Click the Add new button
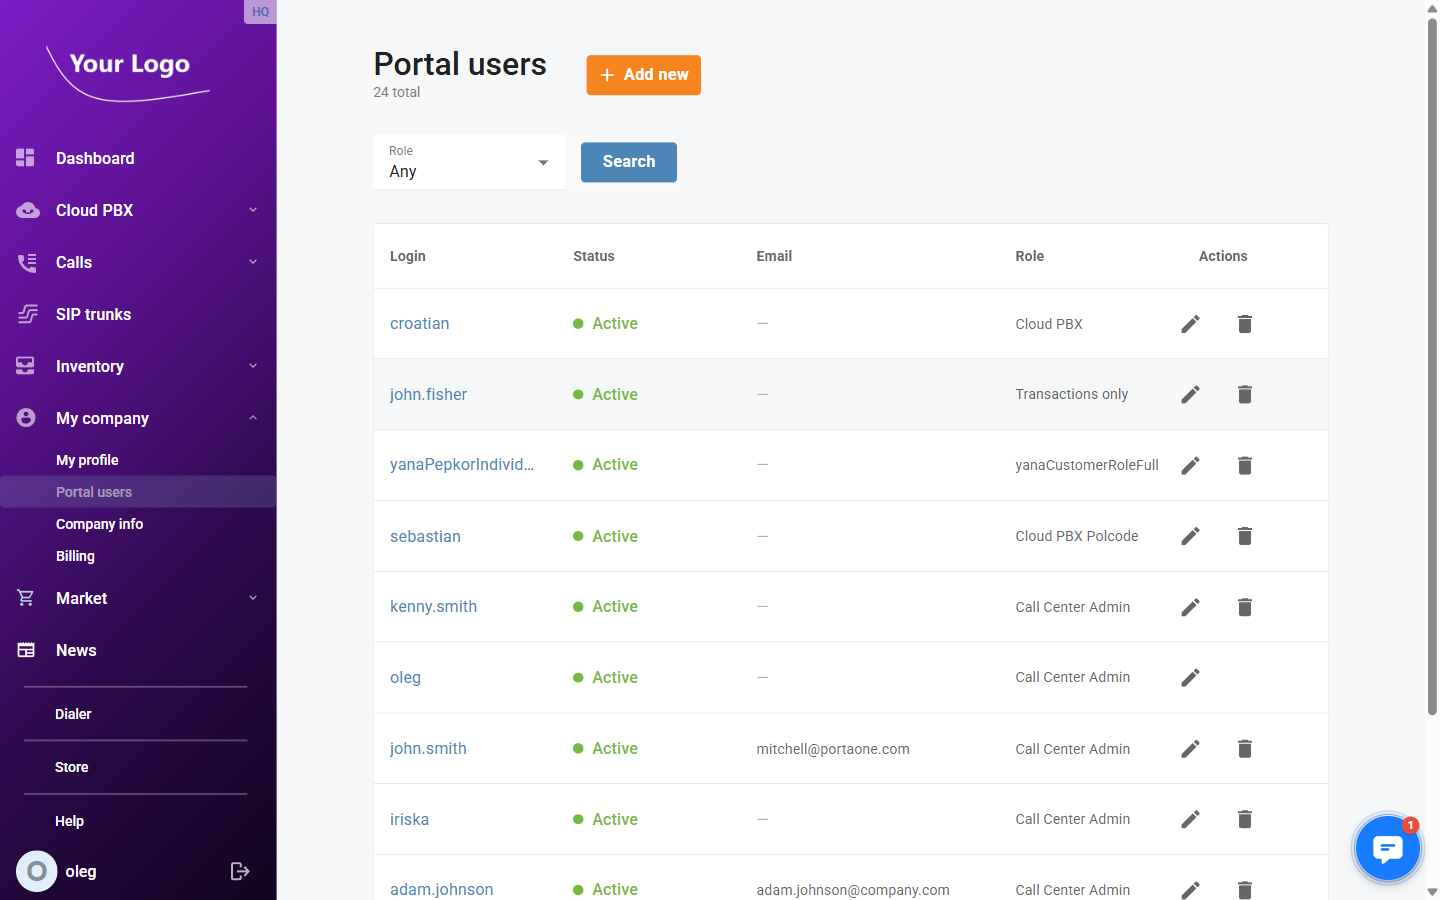This screenshot has width=1440, height=900. (x=643, y=75)
